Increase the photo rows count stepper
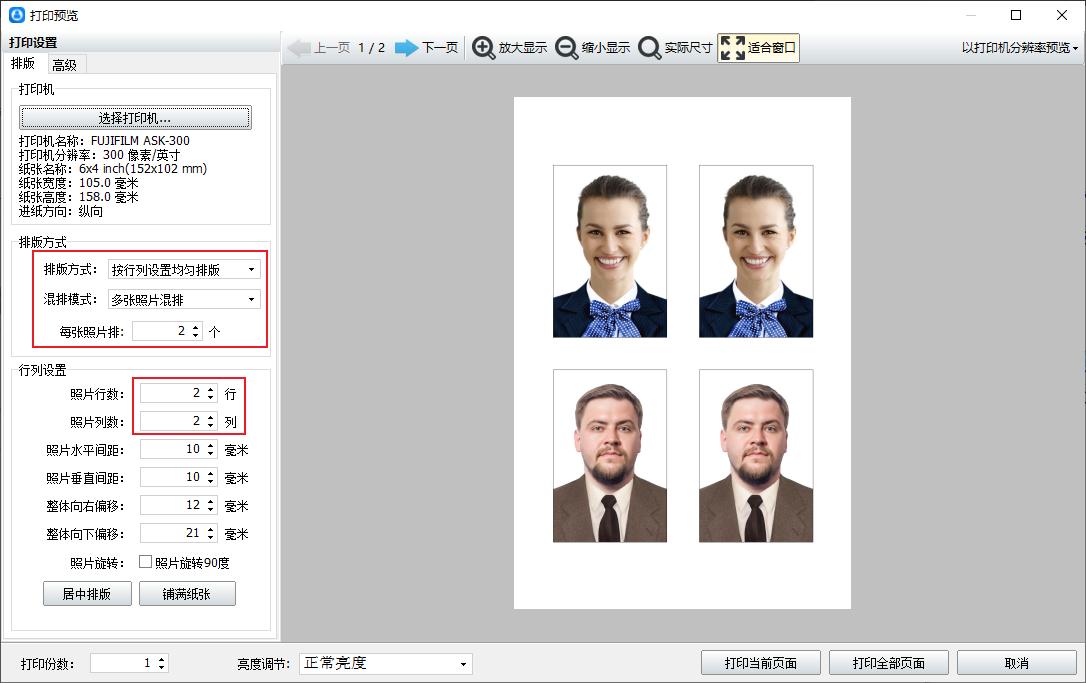 [x=211, y=390]
